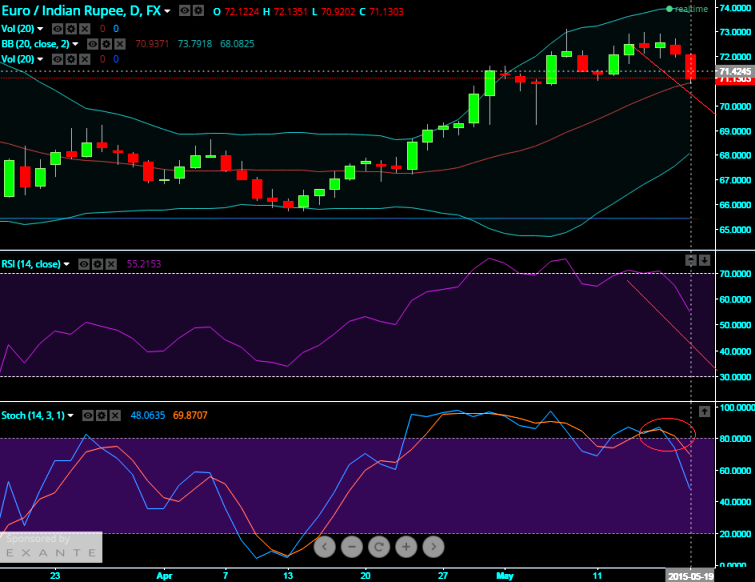755x582 pixels.
Task: Click the 65.0000 price axis label
Action: point(735,230)
